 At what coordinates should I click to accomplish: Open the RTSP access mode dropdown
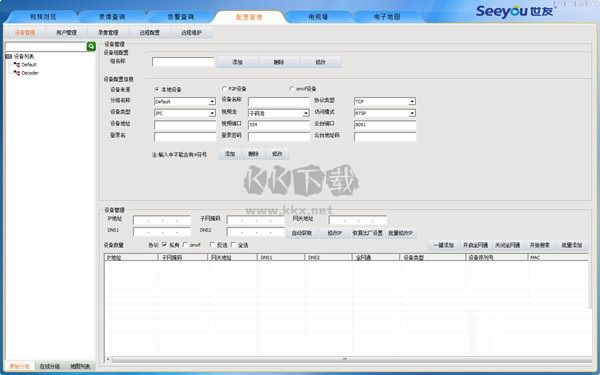(412, 113)
